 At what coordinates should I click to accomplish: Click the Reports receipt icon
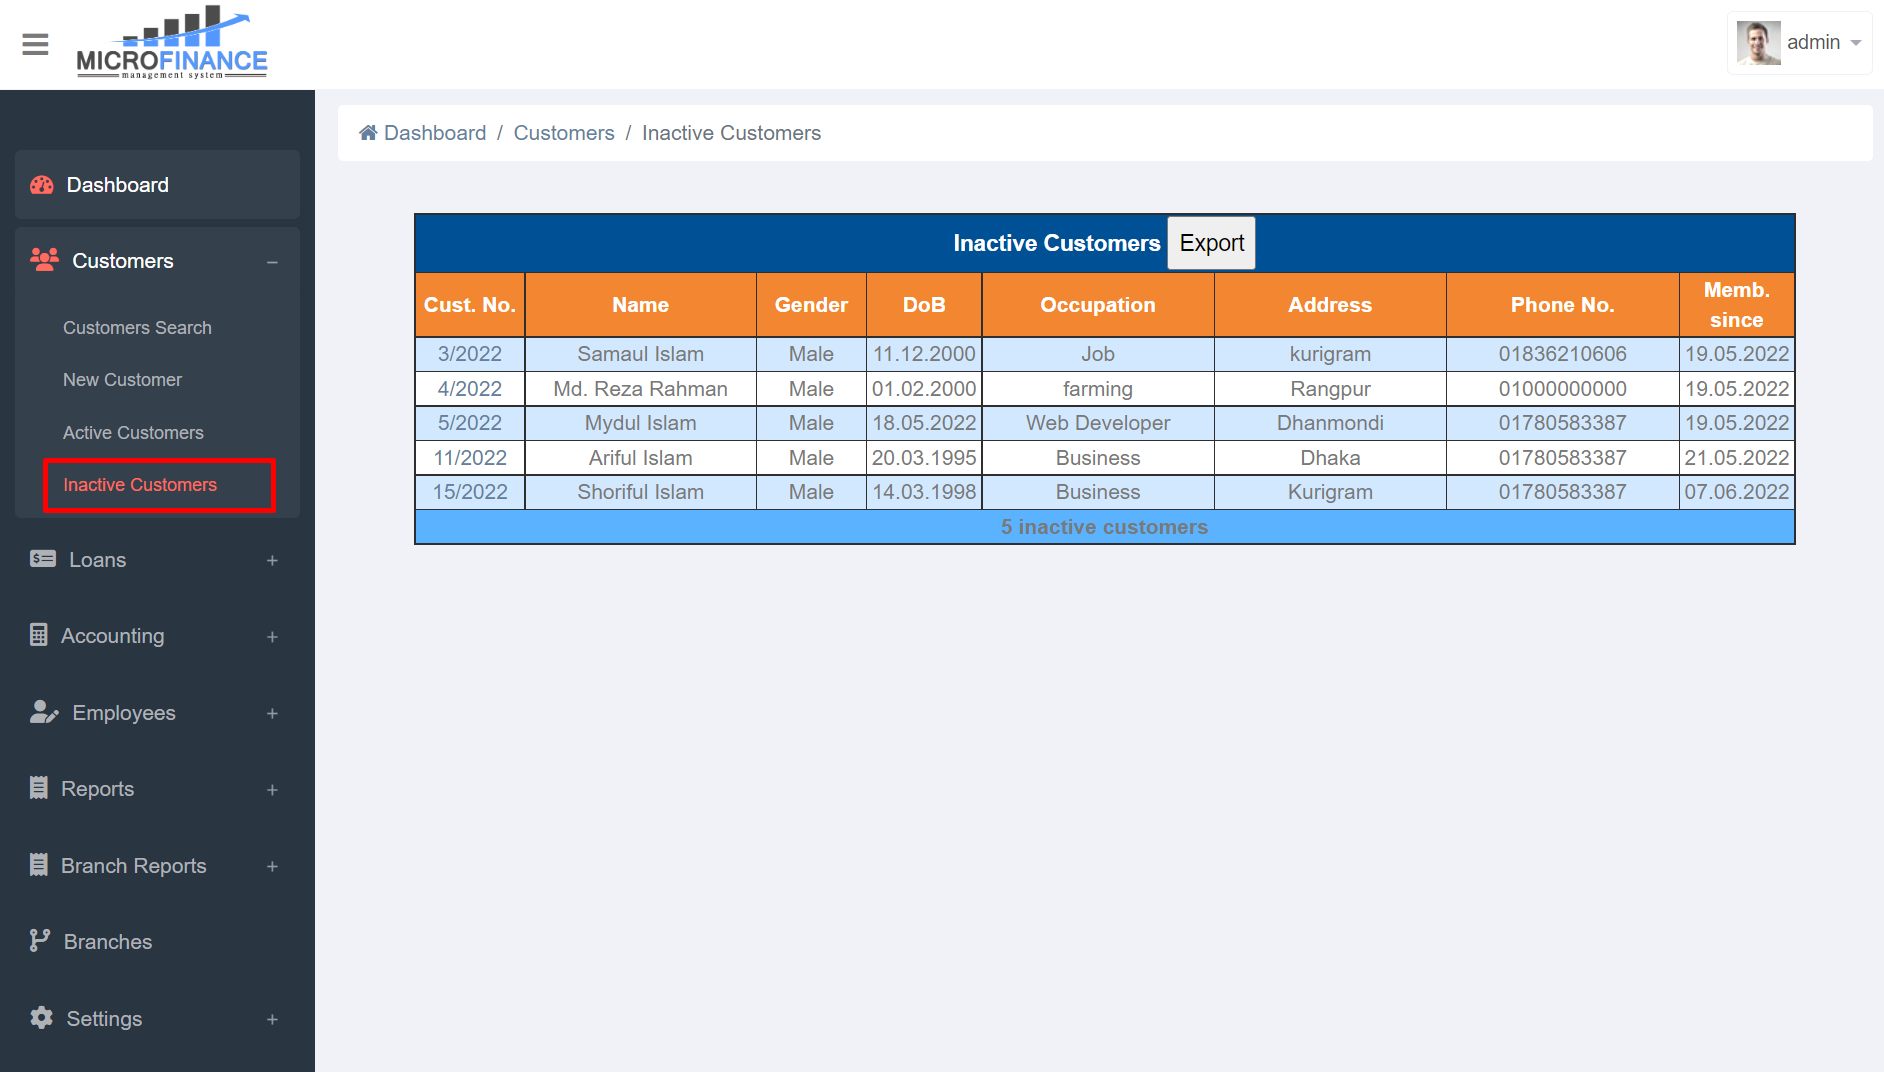click(x=39, y=788)
